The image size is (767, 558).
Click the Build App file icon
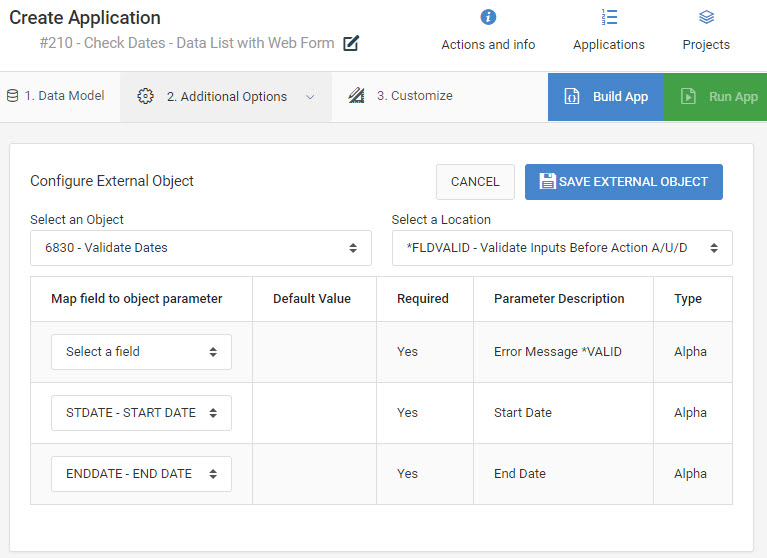(572, 96)
